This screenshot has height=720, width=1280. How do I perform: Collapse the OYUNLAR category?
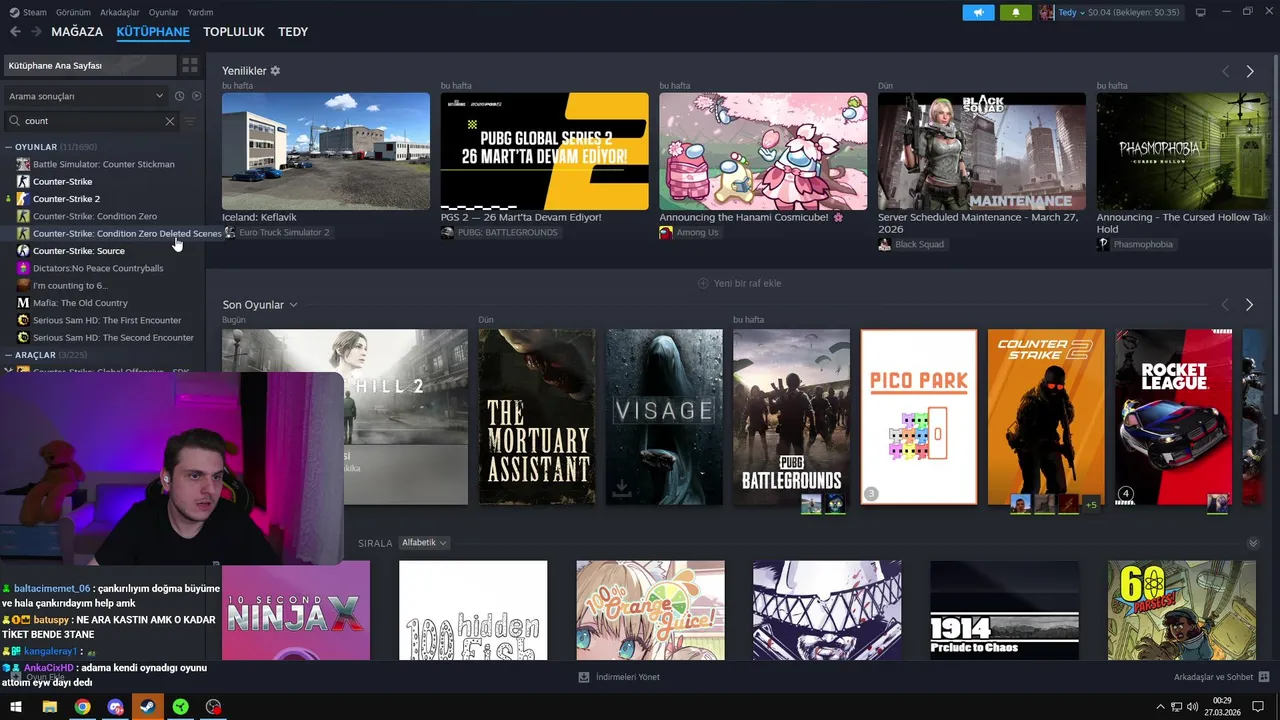point(9,147)
